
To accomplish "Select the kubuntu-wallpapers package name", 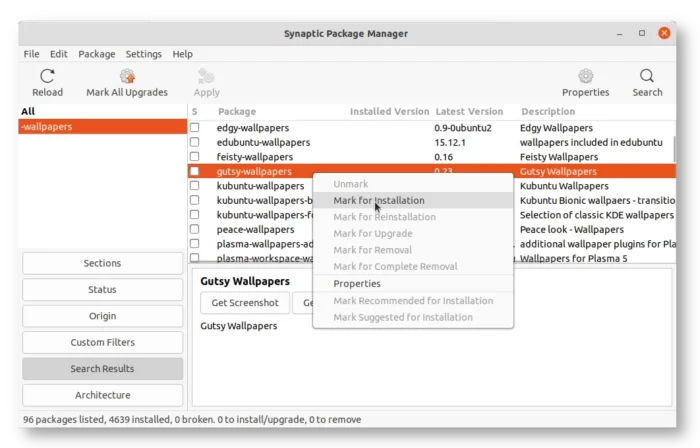I will click(x=260, y=186).
